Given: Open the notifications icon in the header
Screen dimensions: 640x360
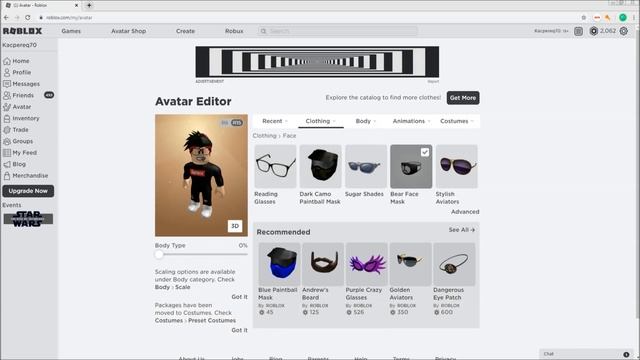Looking at the screenshot, I should (578, 31).
